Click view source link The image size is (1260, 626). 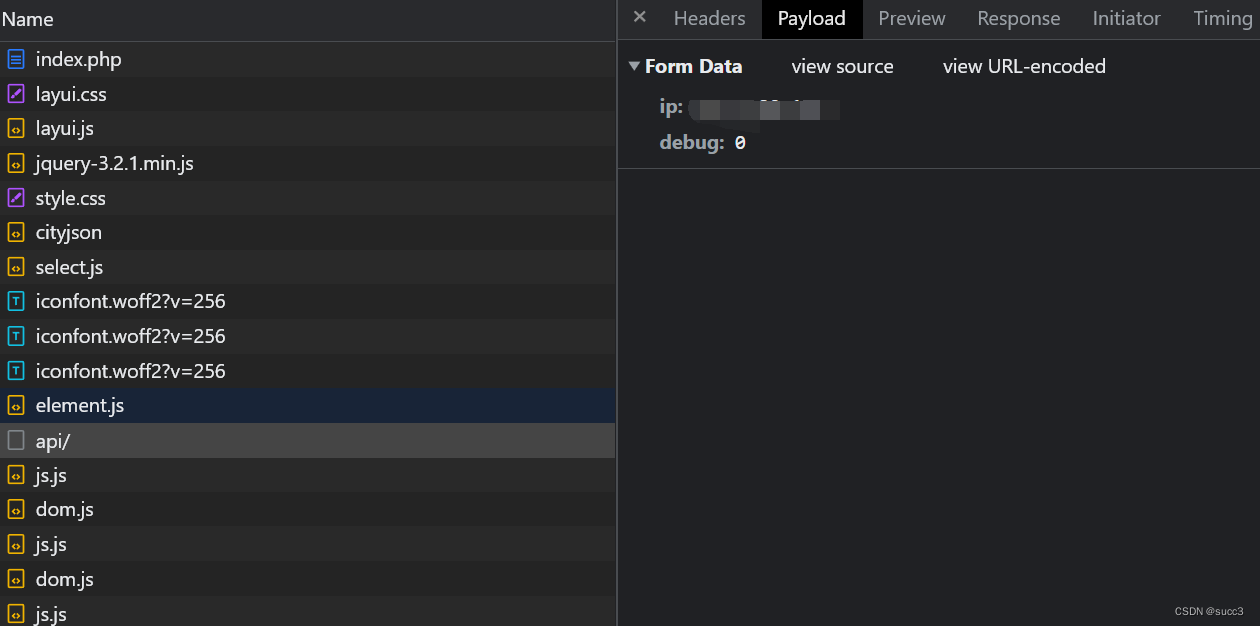[x=842, y=67]
